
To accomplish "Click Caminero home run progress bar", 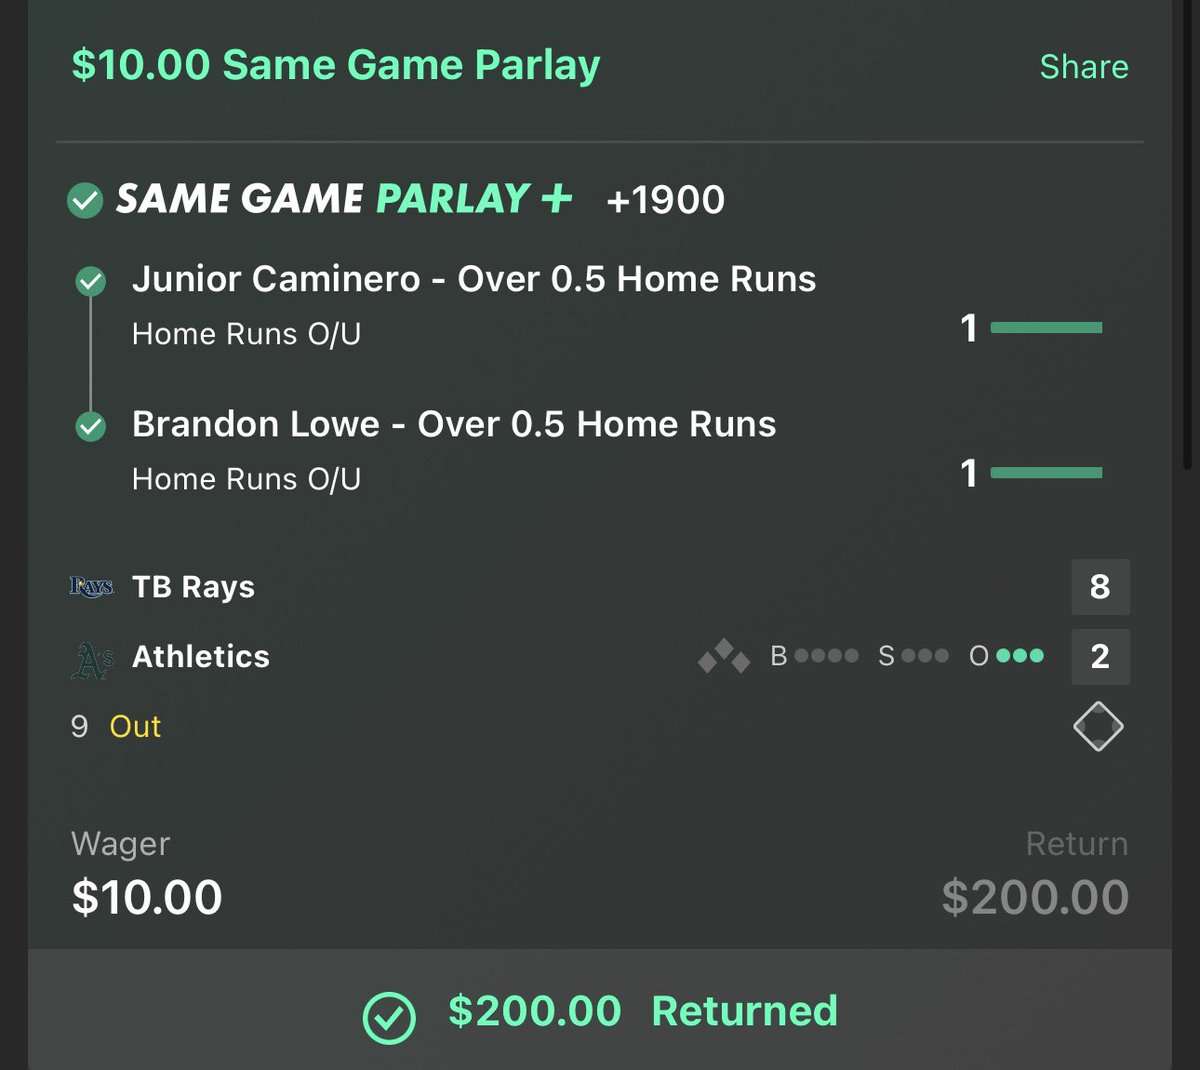I will coord(1046,327).
